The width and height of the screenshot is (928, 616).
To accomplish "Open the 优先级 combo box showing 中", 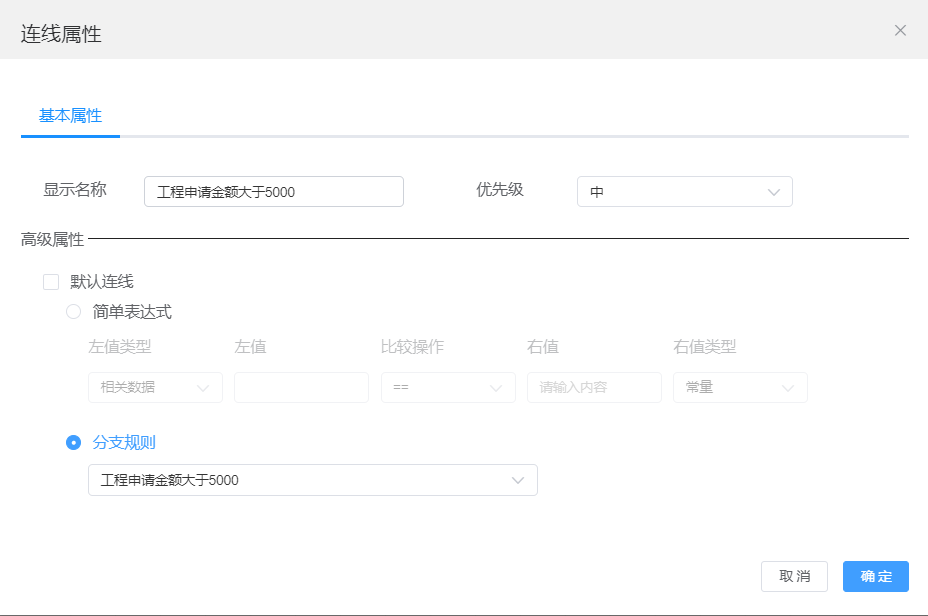I will point(685,191).
